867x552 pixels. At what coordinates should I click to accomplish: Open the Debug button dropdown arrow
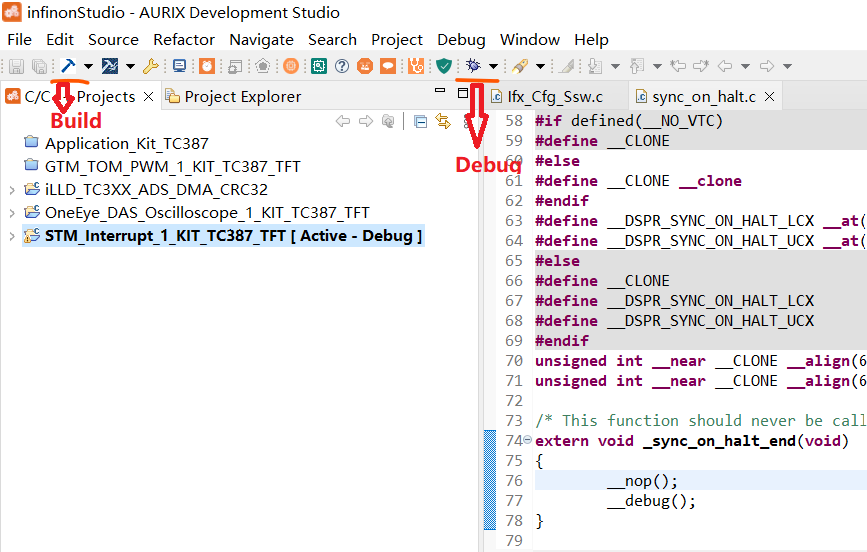pos(493,66)
